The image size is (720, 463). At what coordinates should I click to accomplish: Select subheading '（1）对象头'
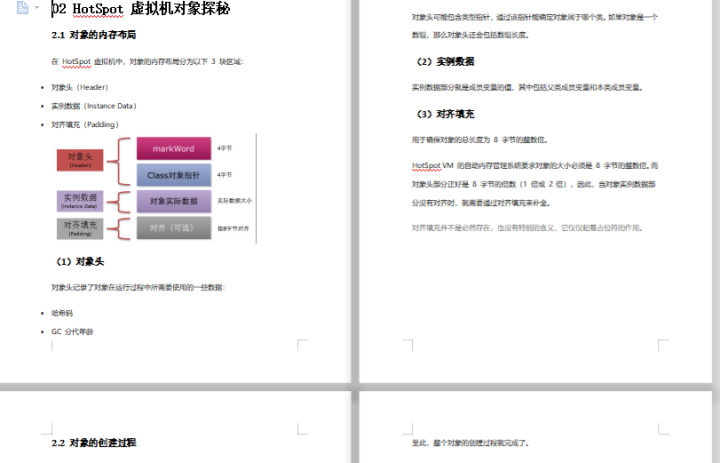coord(80,262)
